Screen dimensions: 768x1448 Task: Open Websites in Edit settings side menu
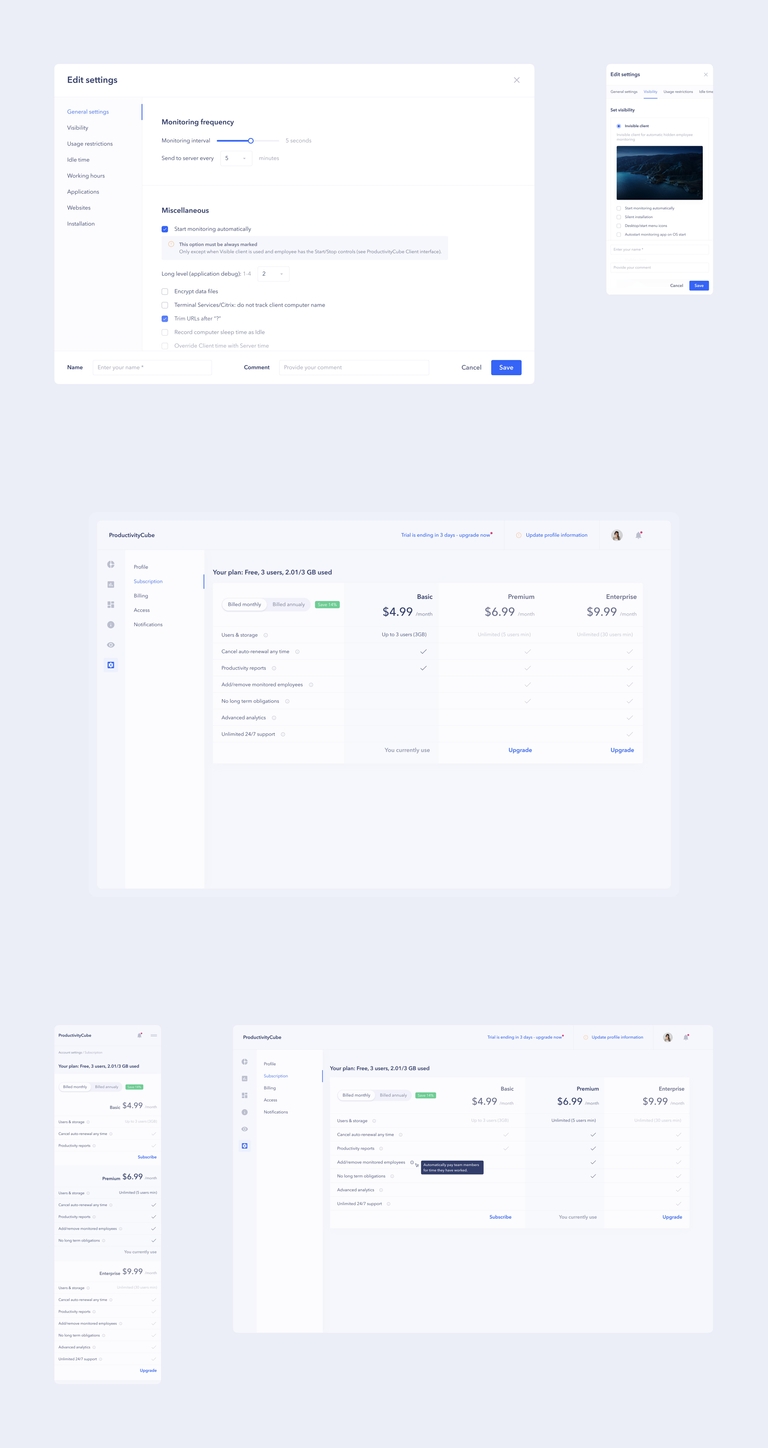pyautogui.click(x=79, y=208)
